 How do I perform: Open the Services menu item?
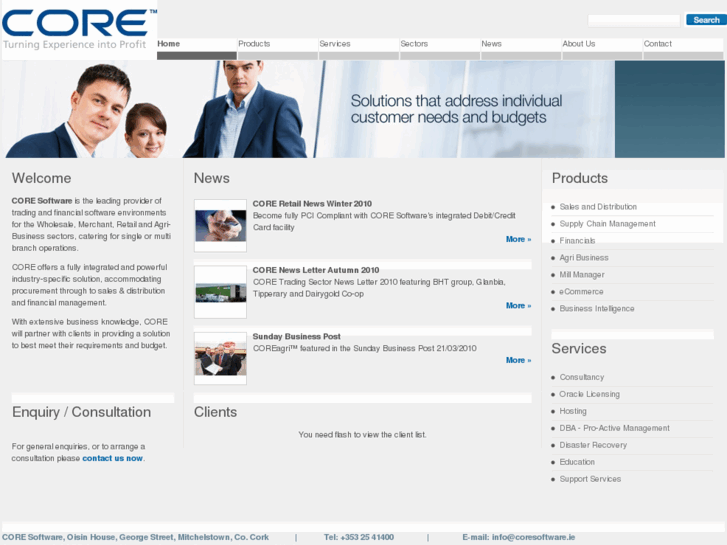click(x=359, y=49)
